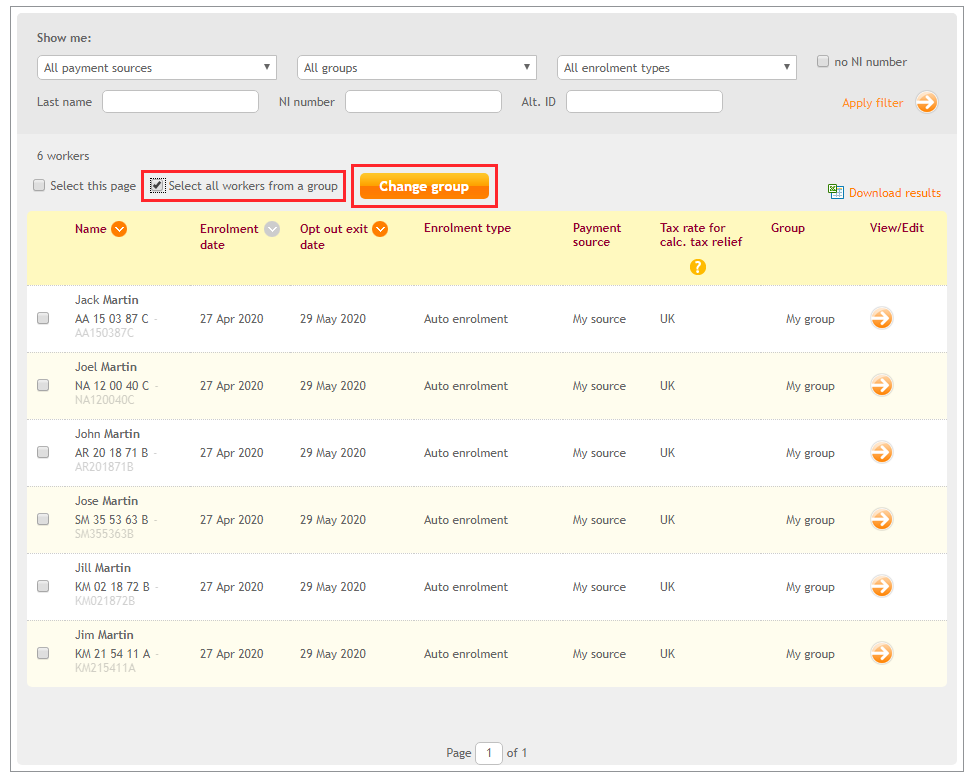Click the Enrolment type column header
The image size is (978, 783).
(467, 228)
